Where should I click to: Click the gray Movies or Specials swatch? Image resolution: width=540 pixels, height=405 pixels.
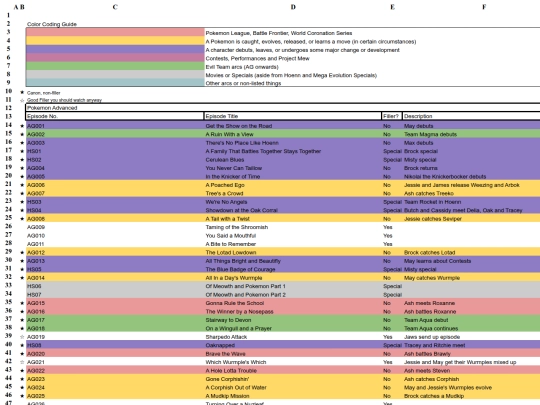pyautogui.click(x=115, y=74)
